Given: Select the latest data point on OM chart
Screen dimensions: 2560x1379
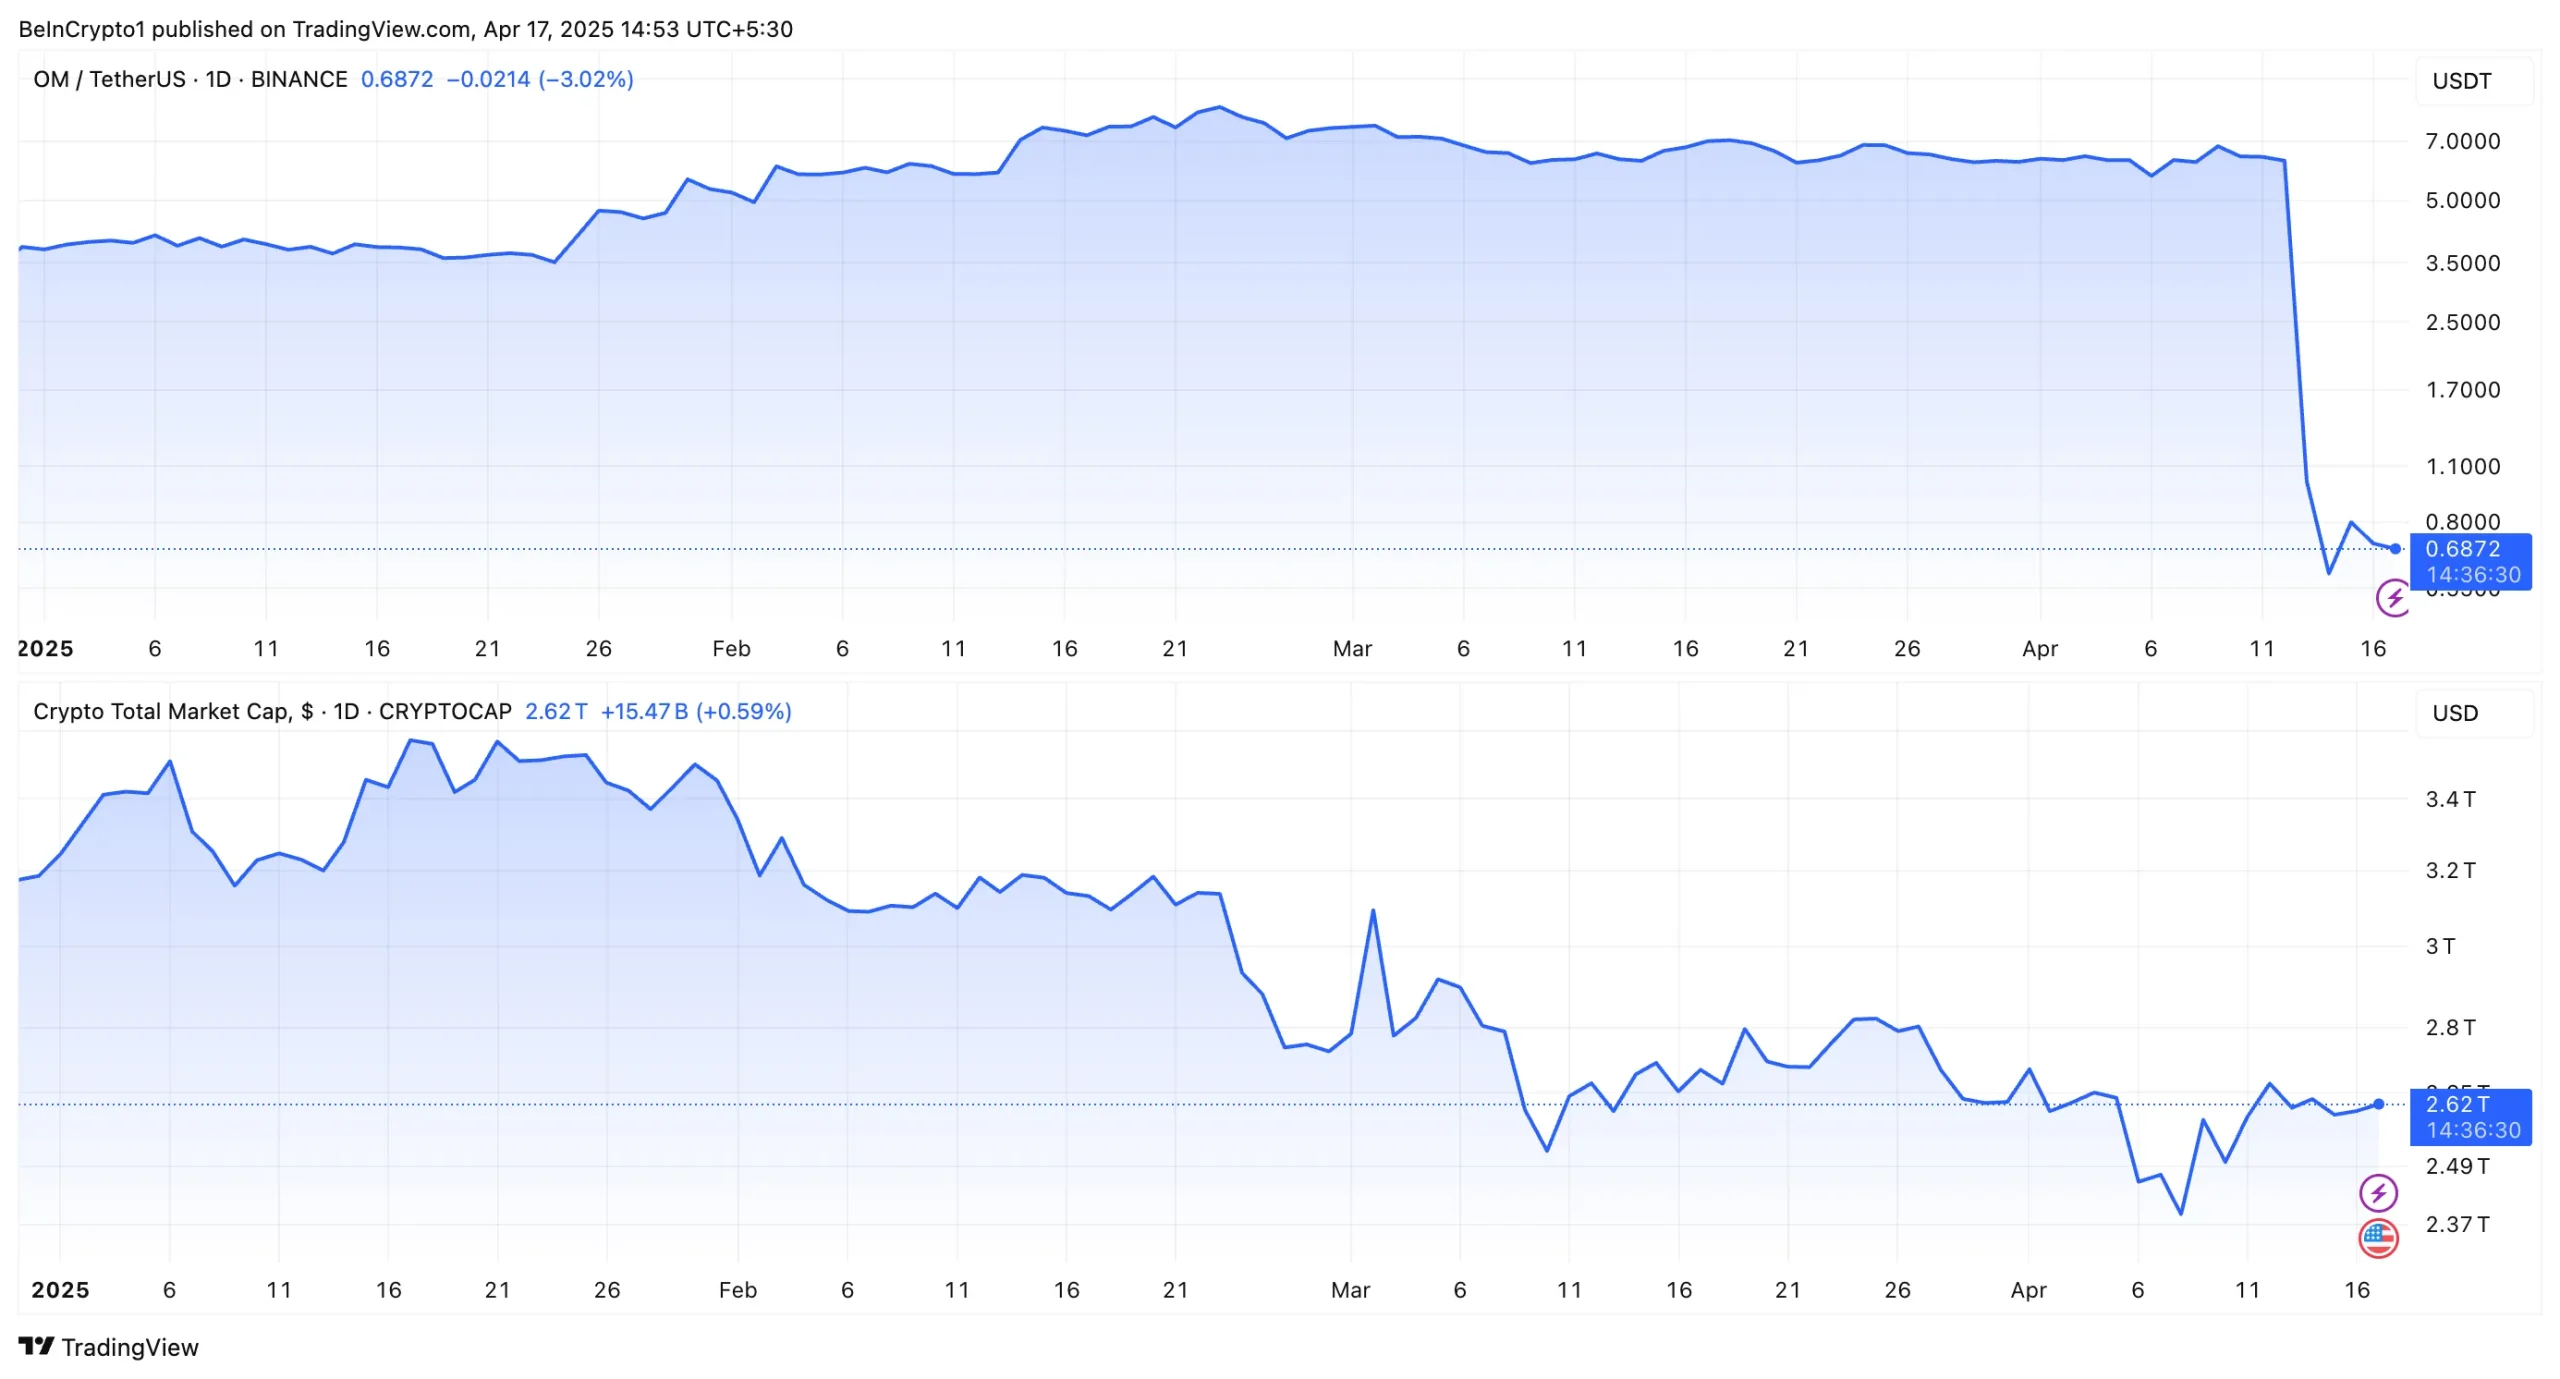Looking at the screenshot, I should click(x=2395, y=548).
